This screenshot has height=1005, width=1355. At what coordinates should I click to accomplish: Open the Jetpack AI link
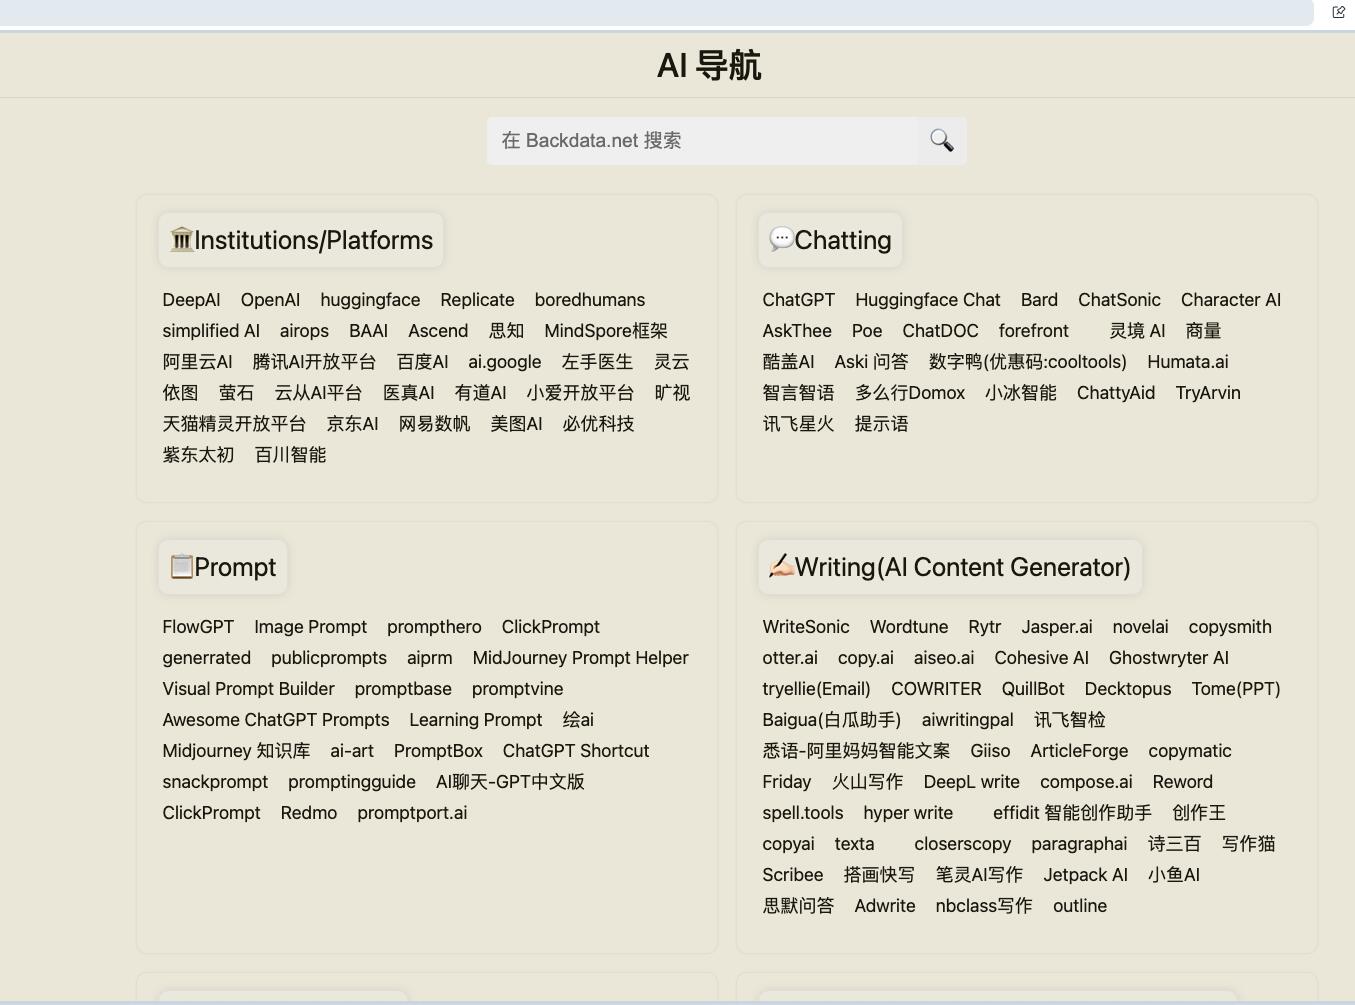1085,875
